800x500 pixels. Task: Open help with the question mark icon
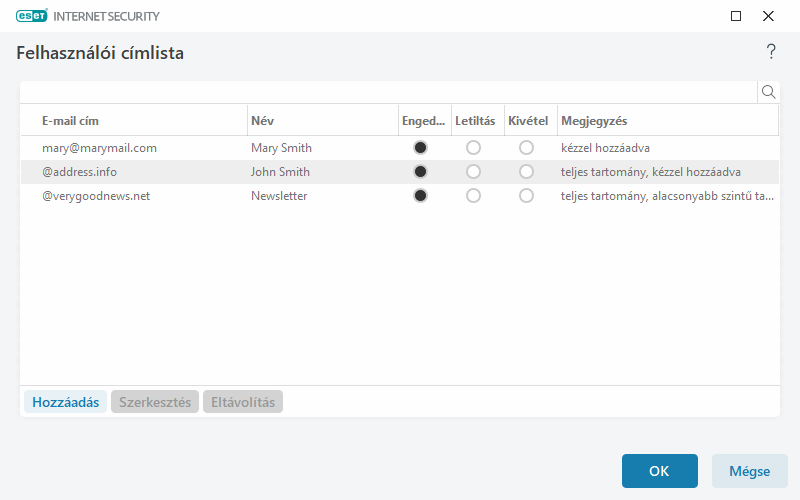coord(771,52)
